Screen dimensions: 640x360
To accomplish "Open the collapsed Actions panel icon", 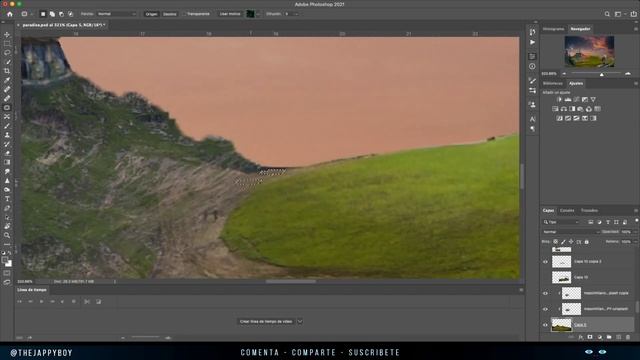I will [532, 42].
